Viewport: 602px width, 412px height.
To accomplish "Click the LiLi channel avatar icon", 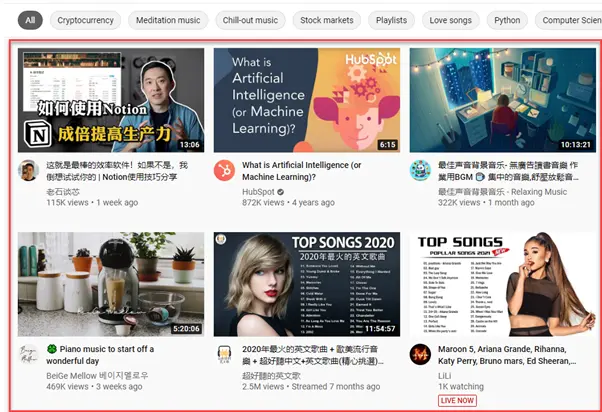I will tap(420, 354).
